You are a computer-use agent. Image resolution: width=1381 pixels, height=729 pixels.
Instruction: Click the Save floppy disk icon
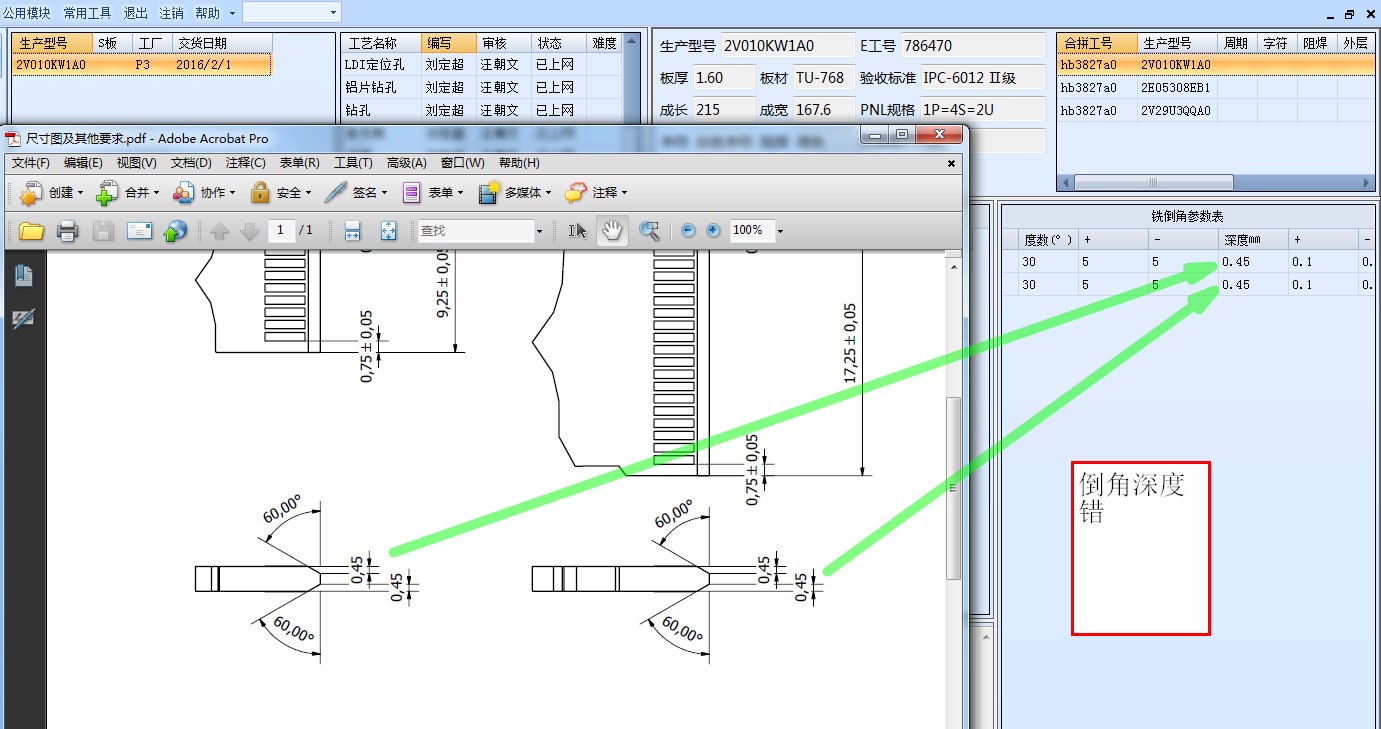(x=103, y=231)
